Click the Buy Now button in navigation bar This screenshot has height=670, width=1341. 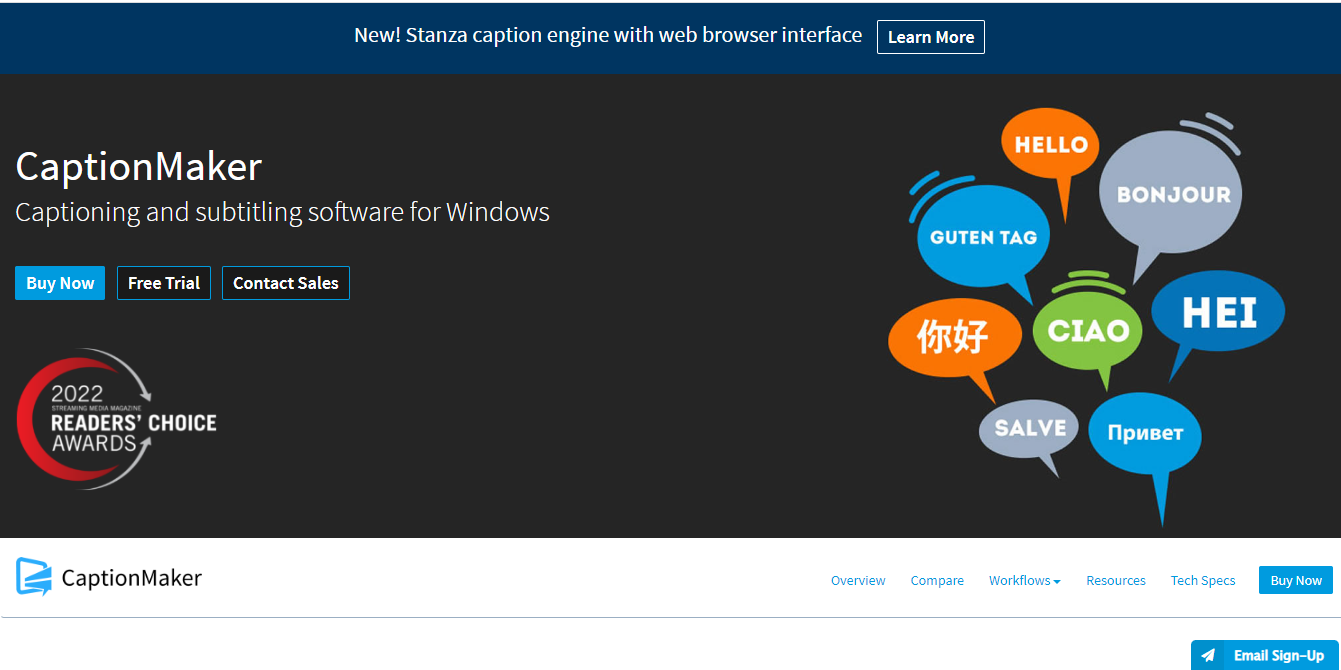click(x=1296, y=580)
